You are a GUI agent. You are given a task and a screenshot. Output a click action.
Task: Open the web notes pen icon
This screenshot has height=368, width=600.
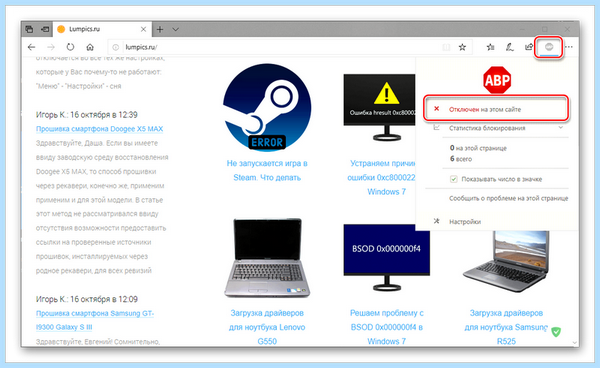point(509,47)
